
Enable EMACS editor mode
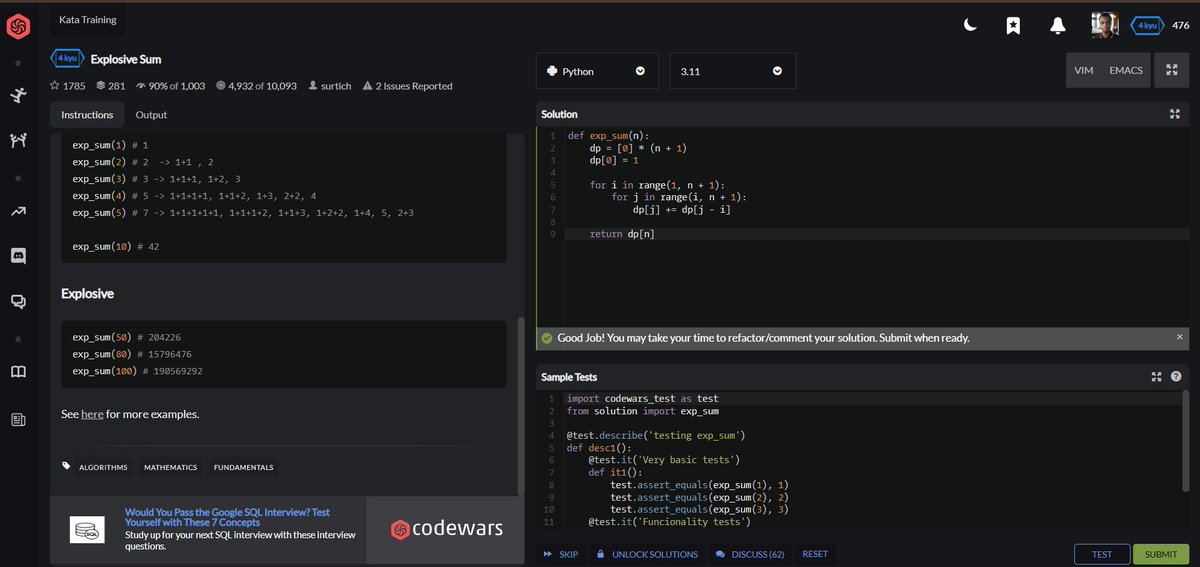1125,70
